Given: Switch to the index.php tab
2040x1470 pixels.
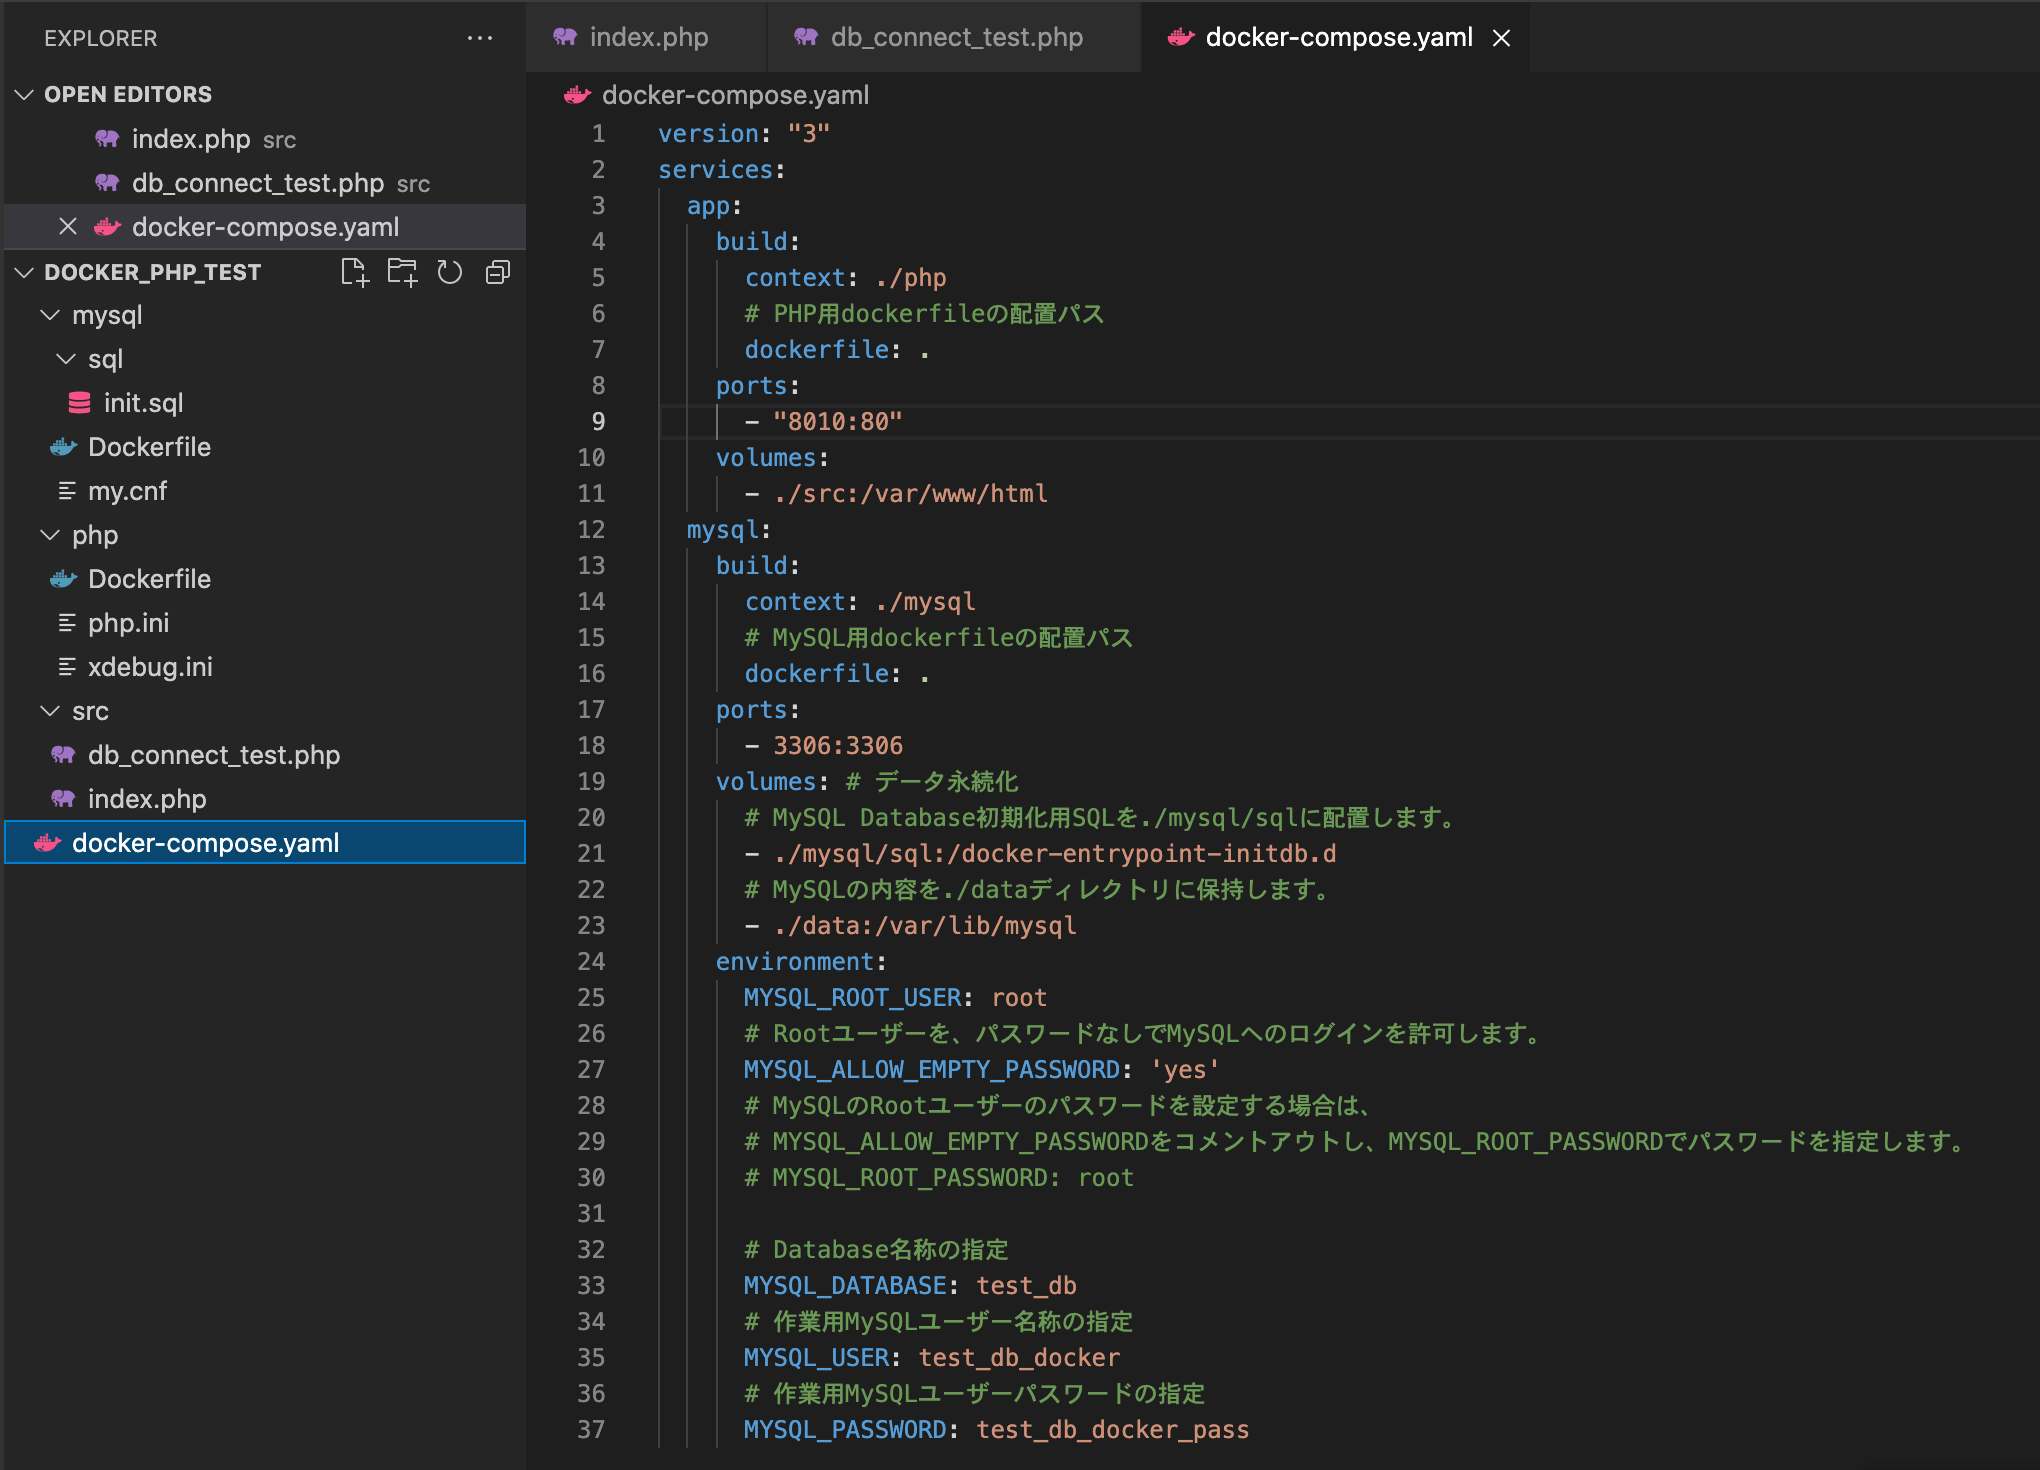Looking at the screenshot, I should 648,37.
